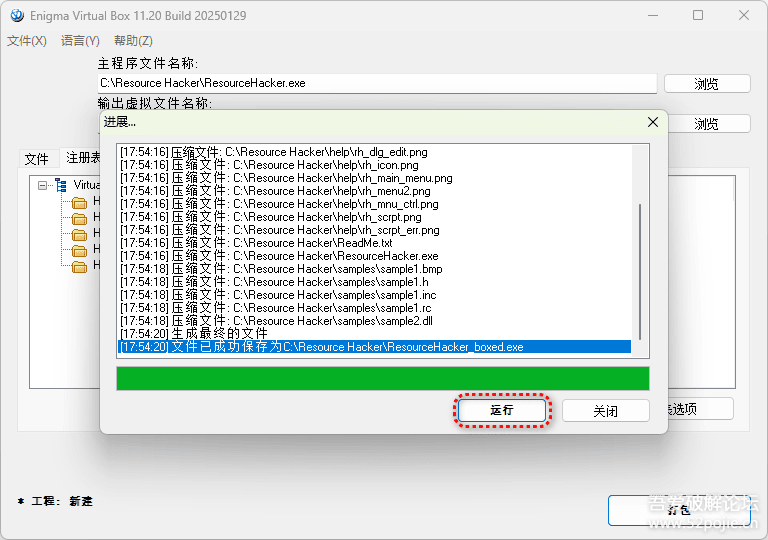Viewport: 768px width, 540px height.
Task: Switch to the 注册表 tab
Action: click(82, 158)
